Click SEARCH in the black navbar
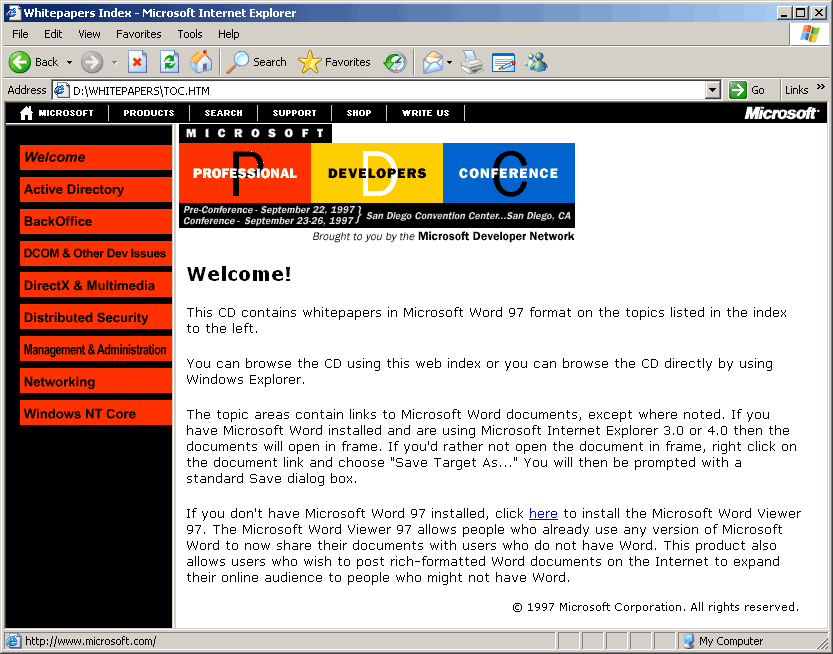The height and width of the screenshot is (654, 833). (224, 113)
